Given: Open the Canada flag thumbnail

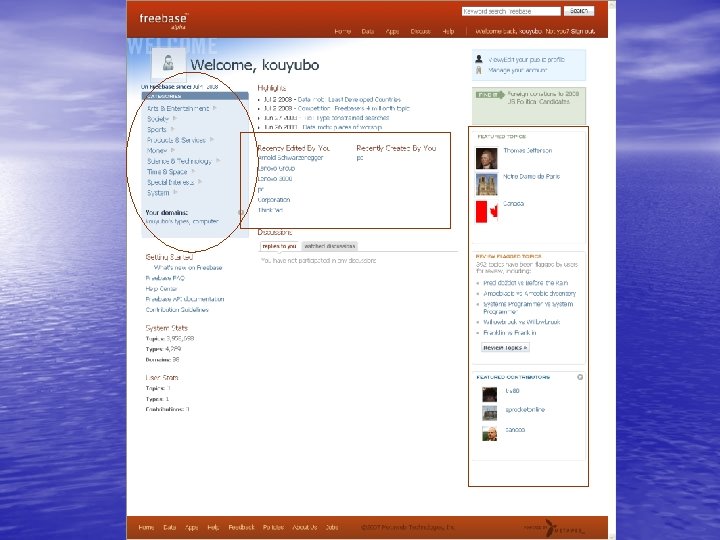Looking at the screenshot, I should [486, 212].
